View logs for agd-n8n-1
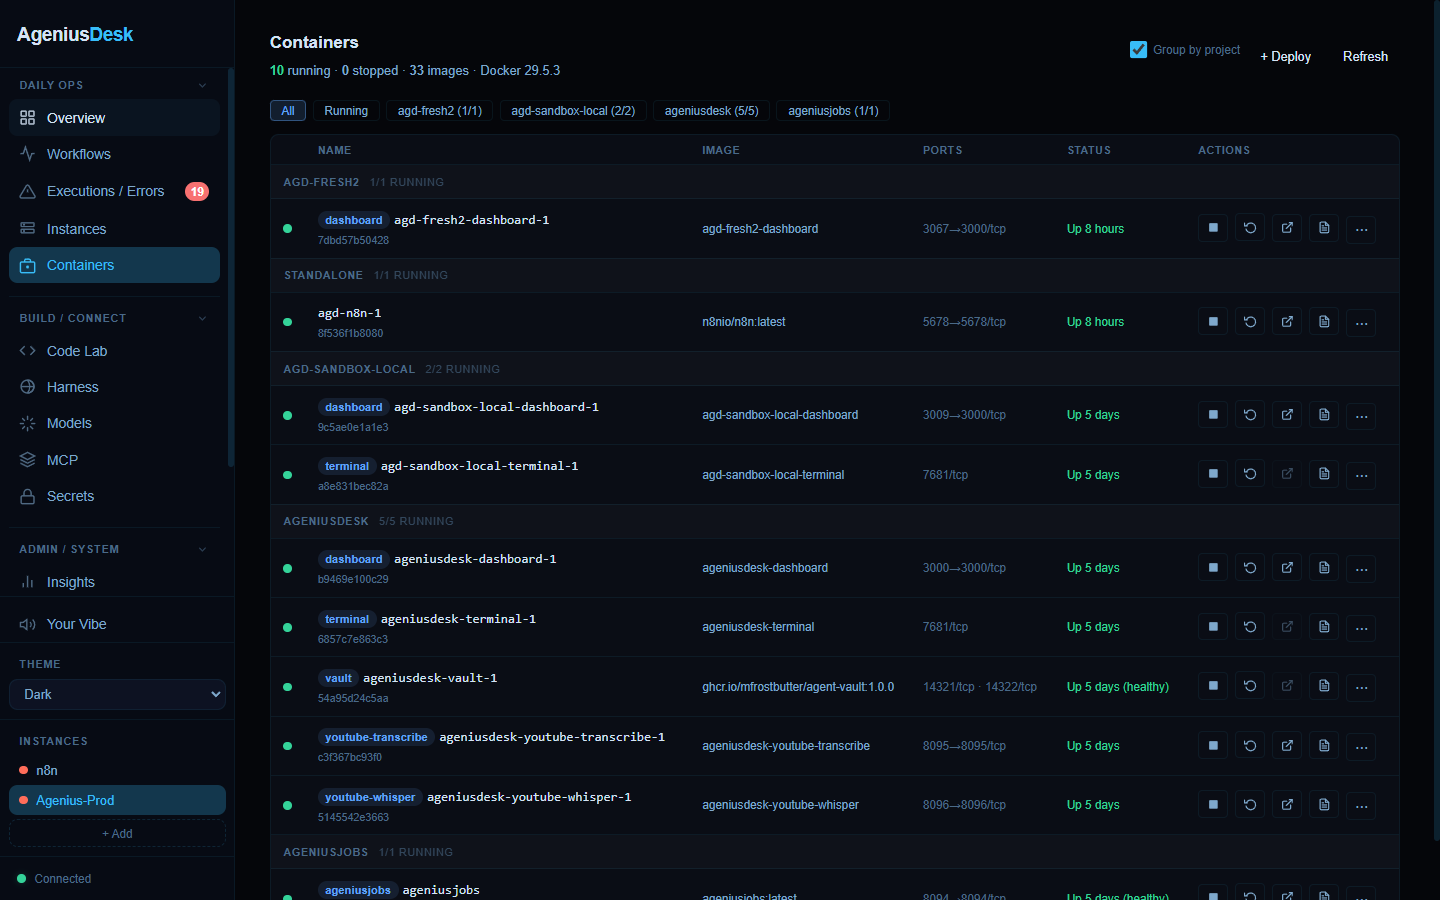The image size is (1440, 900). point(1324,322)
